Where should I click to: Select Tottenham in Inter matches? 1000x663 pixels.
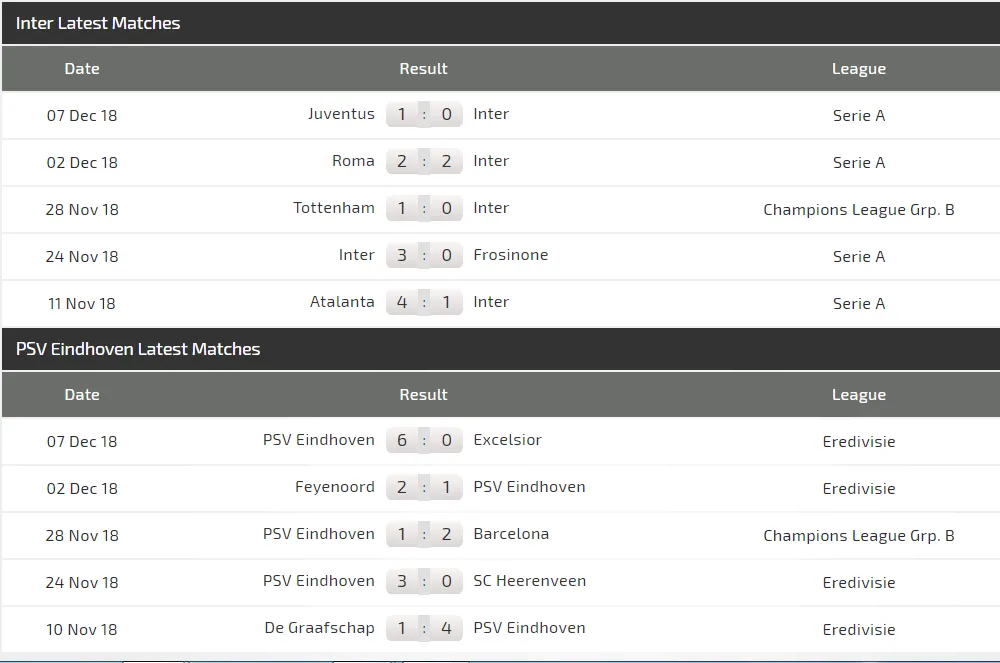[x=334, y=208]
